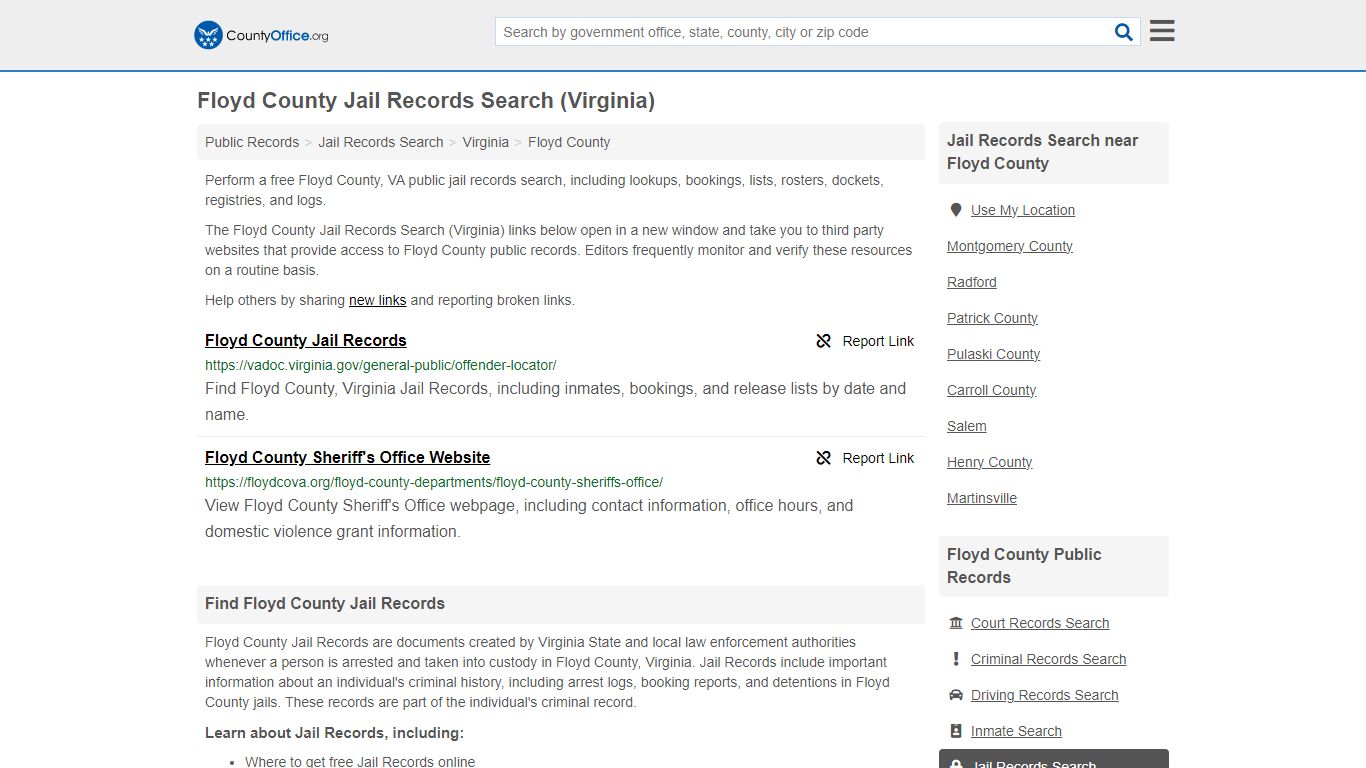Viewport: 1366px width, 768px height.
Task: Go to Pulaski County
Action: pos(994,354)
